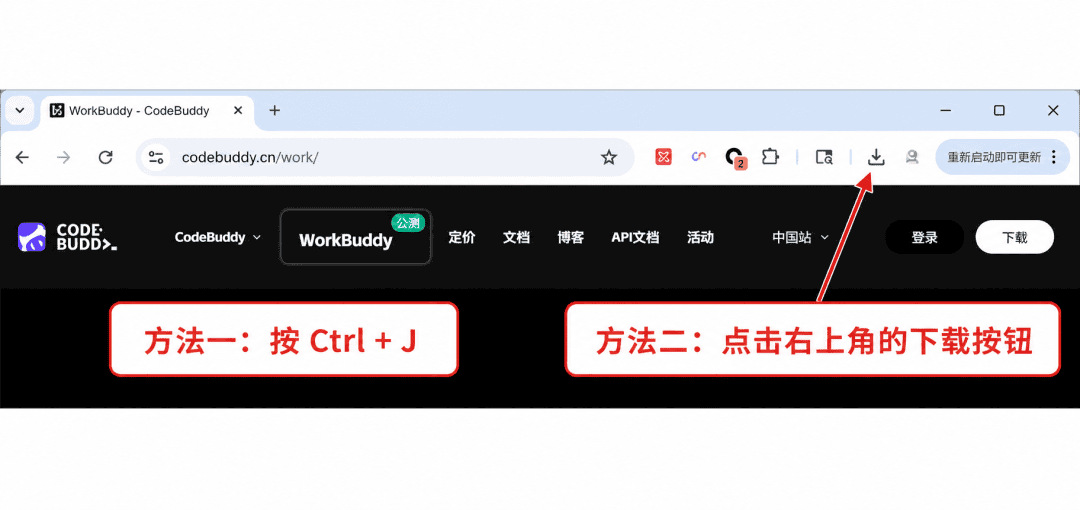Image resolution: width=1080 pixels, height=510 pixels.
Task: Open the WorkBuddy nav item
Action: 355,237
